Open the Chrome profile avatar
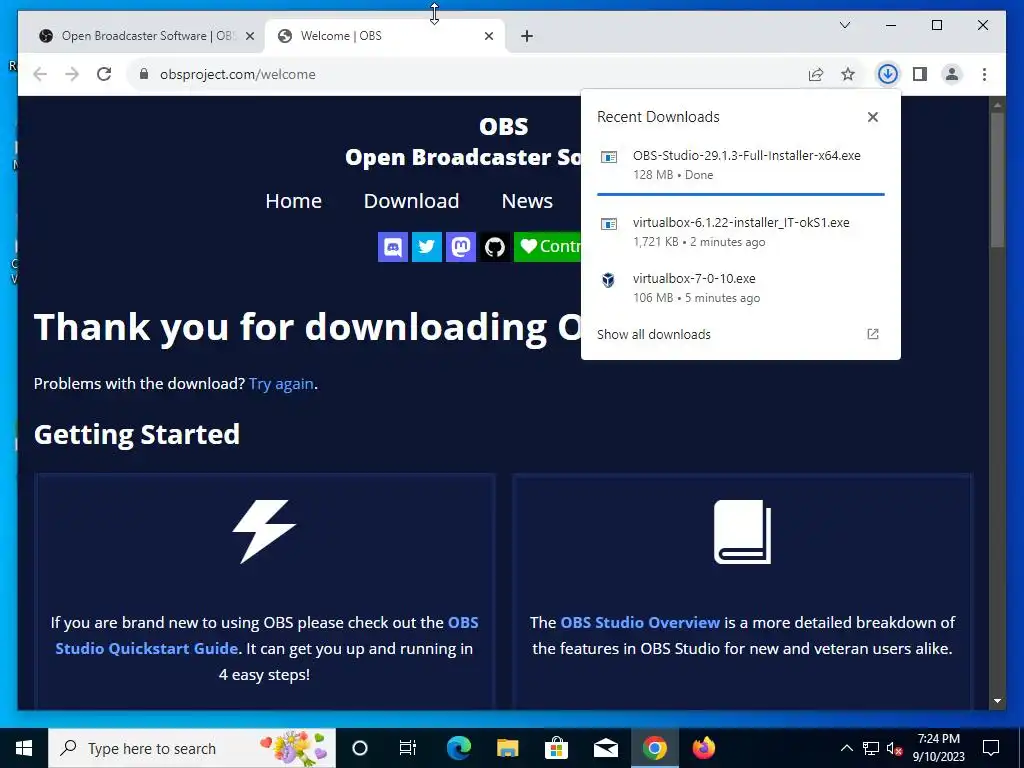1024x768 pixels. click(952, 74)
